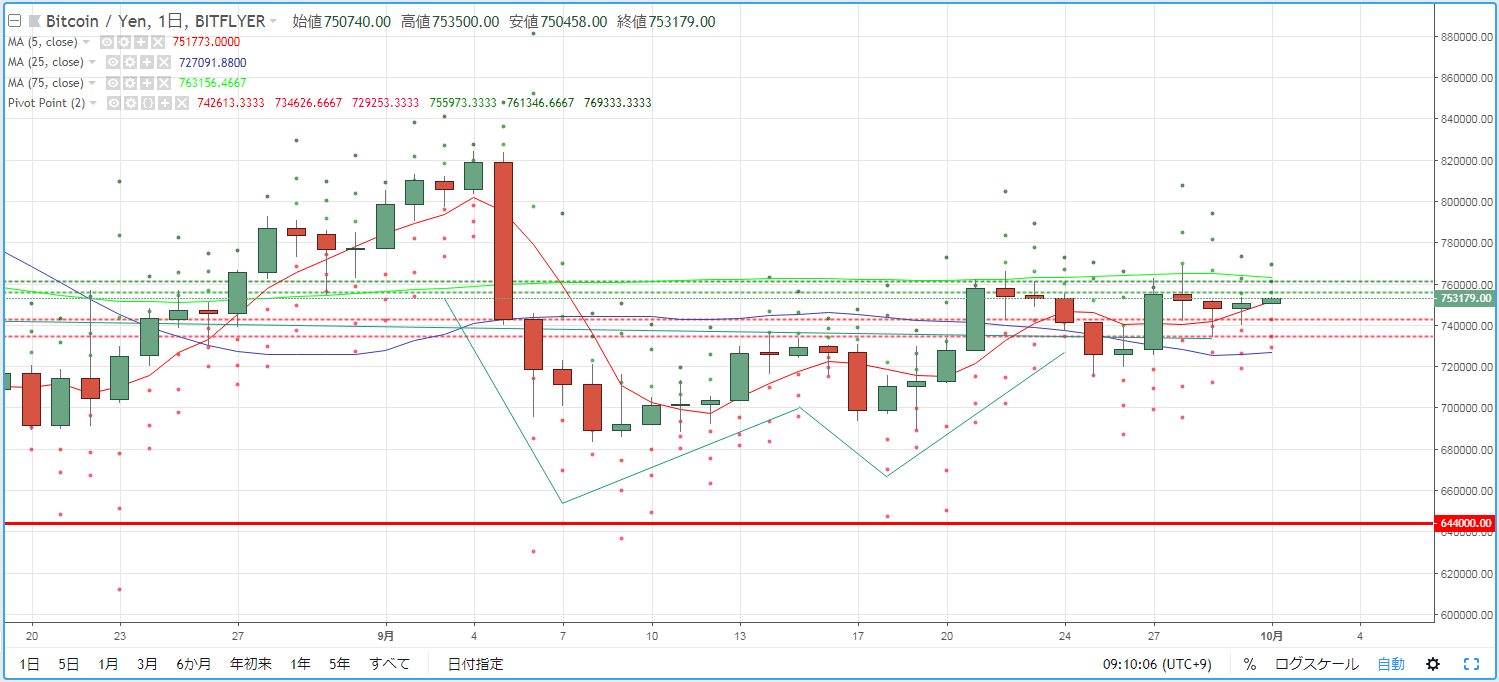This screenshot has height=682, width=1499.
Task: Open dropdown arrow next to MA (25, close)
Action: (x=92, y=62)
